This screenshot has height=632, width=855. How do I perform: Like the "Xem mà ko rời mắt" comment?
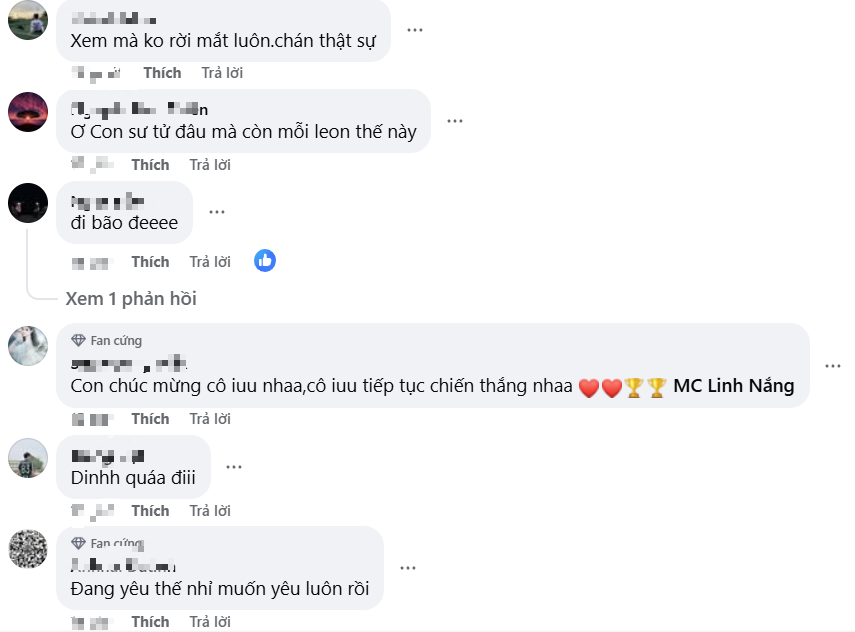[x=162, y=73]
